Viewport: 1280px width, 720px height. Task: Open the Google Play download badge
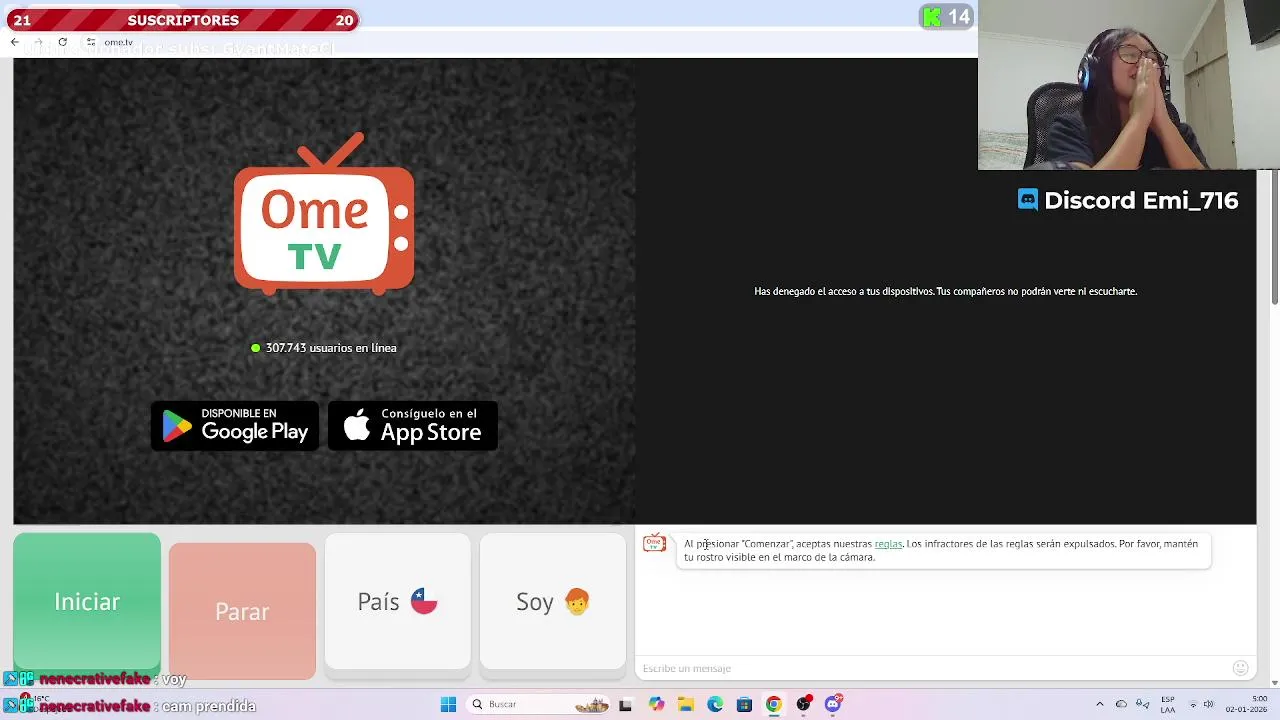[x=235, y=426]
